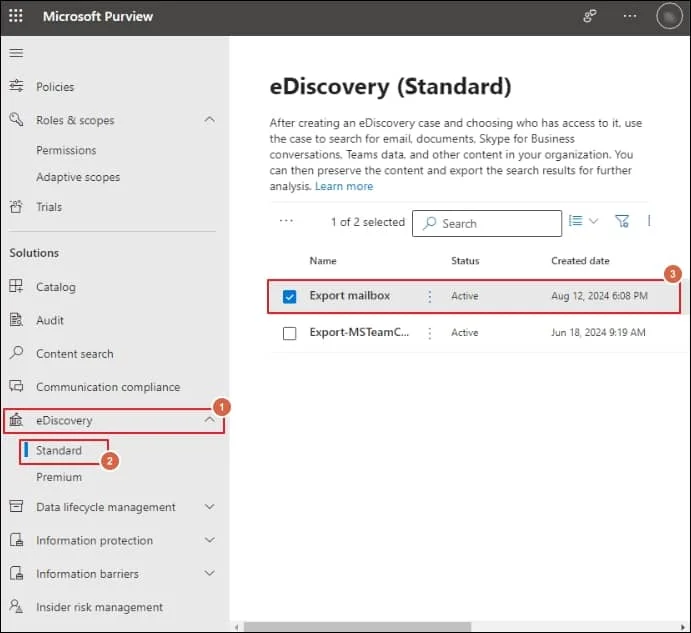Open the Learn more link

[344, 186]
